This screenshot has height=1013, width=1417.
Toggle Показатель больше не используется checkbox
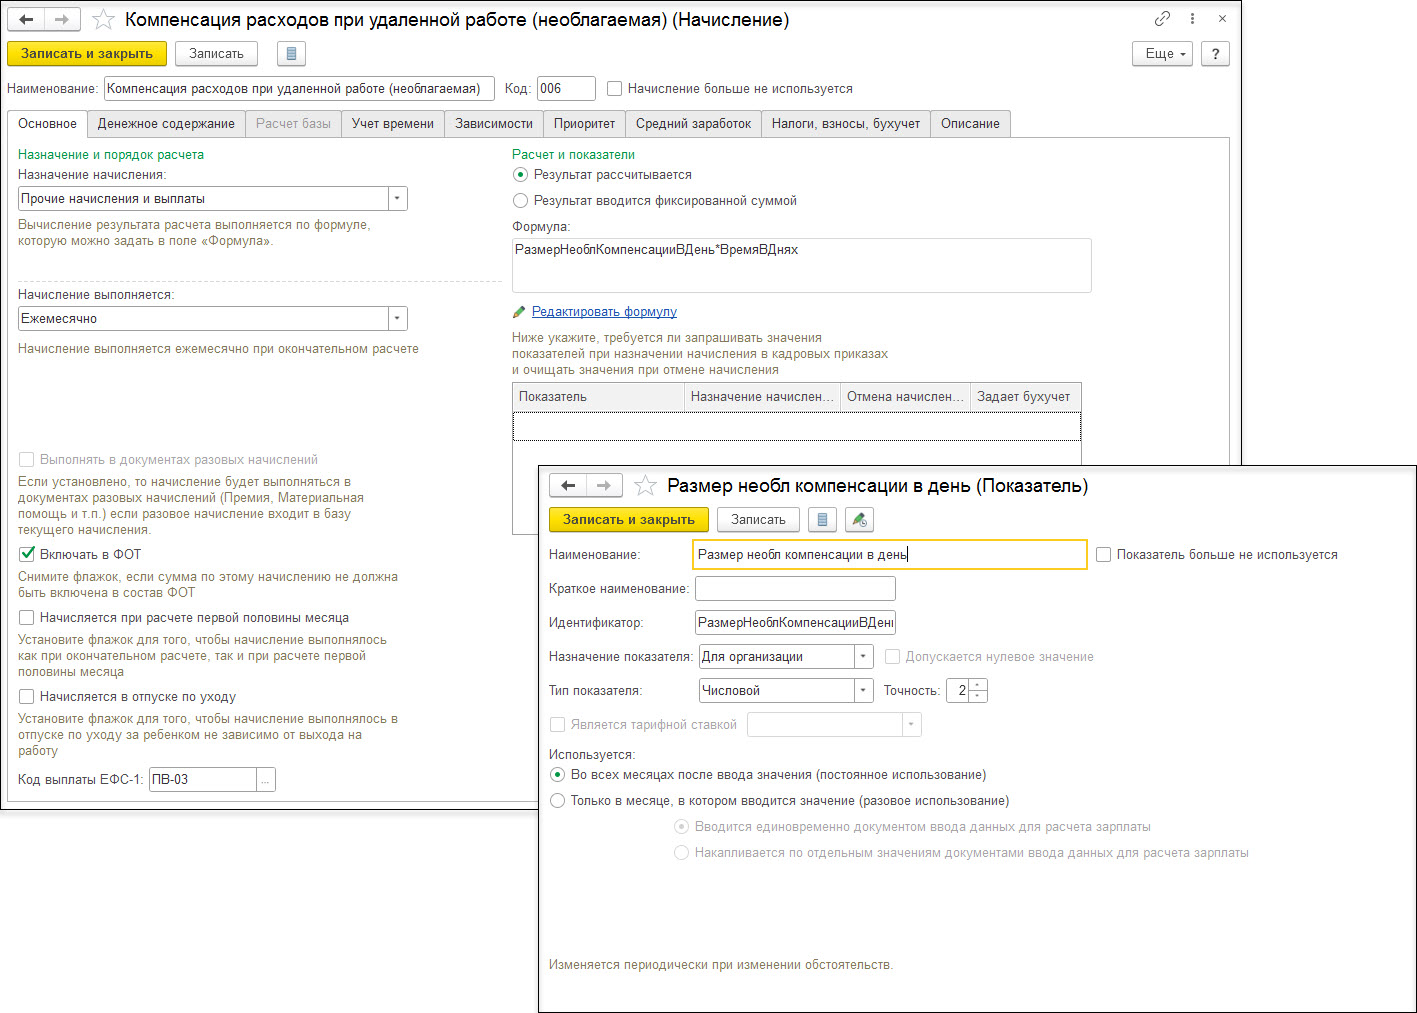click(1104, 555)
